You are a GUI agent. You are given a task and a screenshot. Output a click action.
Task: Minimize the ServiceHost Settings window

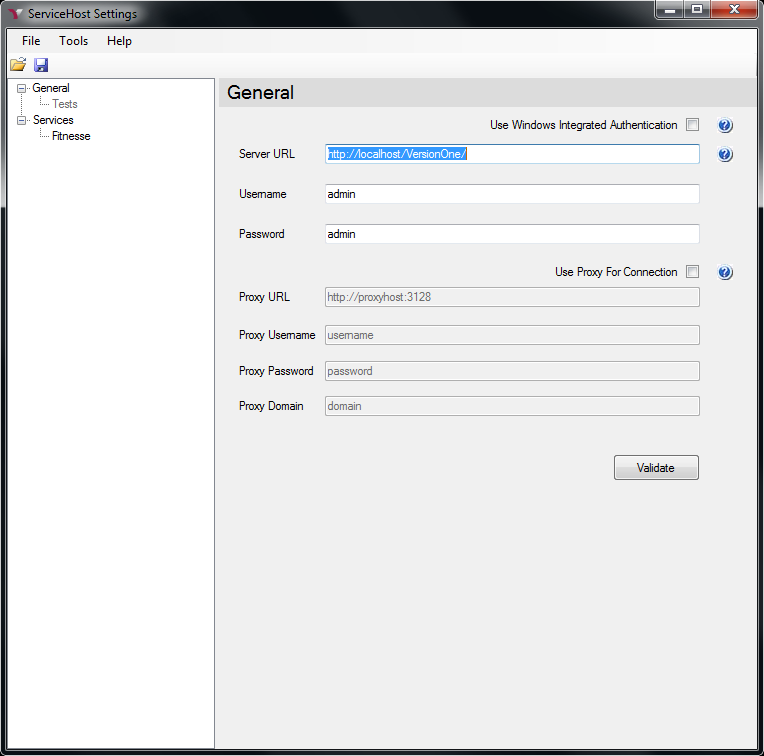(x=670, y=9)
